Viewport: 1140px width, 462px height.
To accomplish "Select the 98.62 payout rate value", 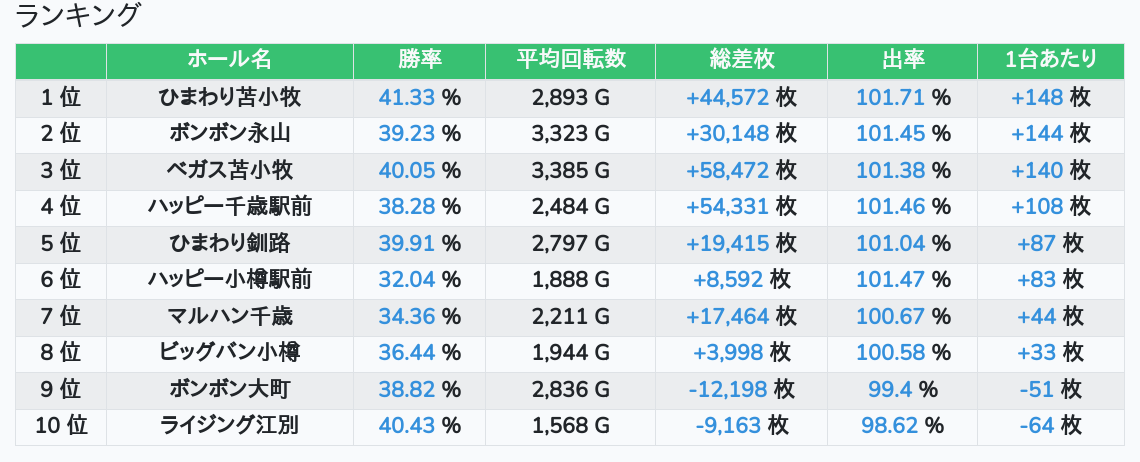I will tap(889, 426).
